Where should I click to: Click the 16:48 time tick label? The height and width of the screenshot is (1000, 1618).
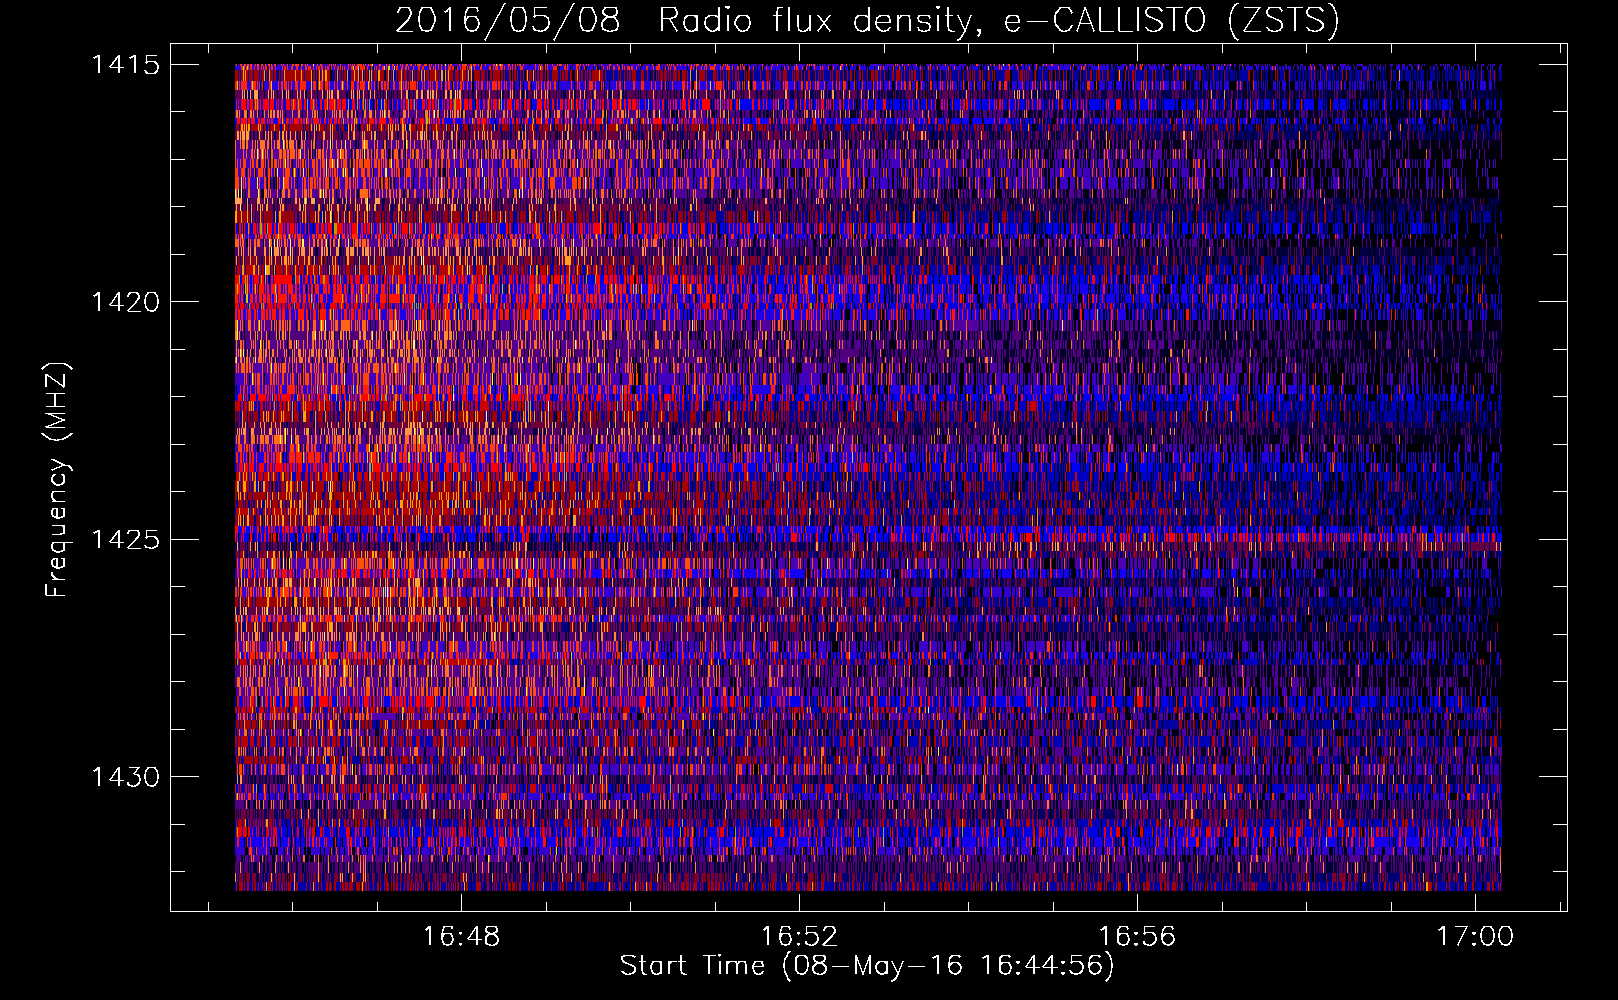[461, 937]
